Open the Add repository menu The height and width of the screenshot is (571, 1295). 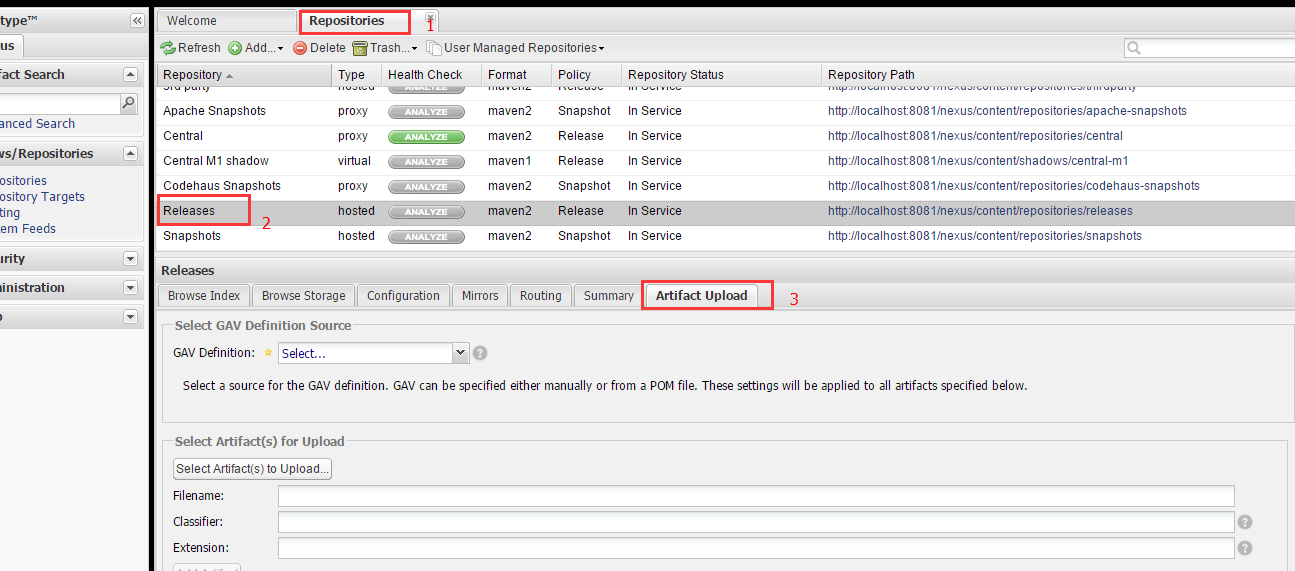pos(256,47)
